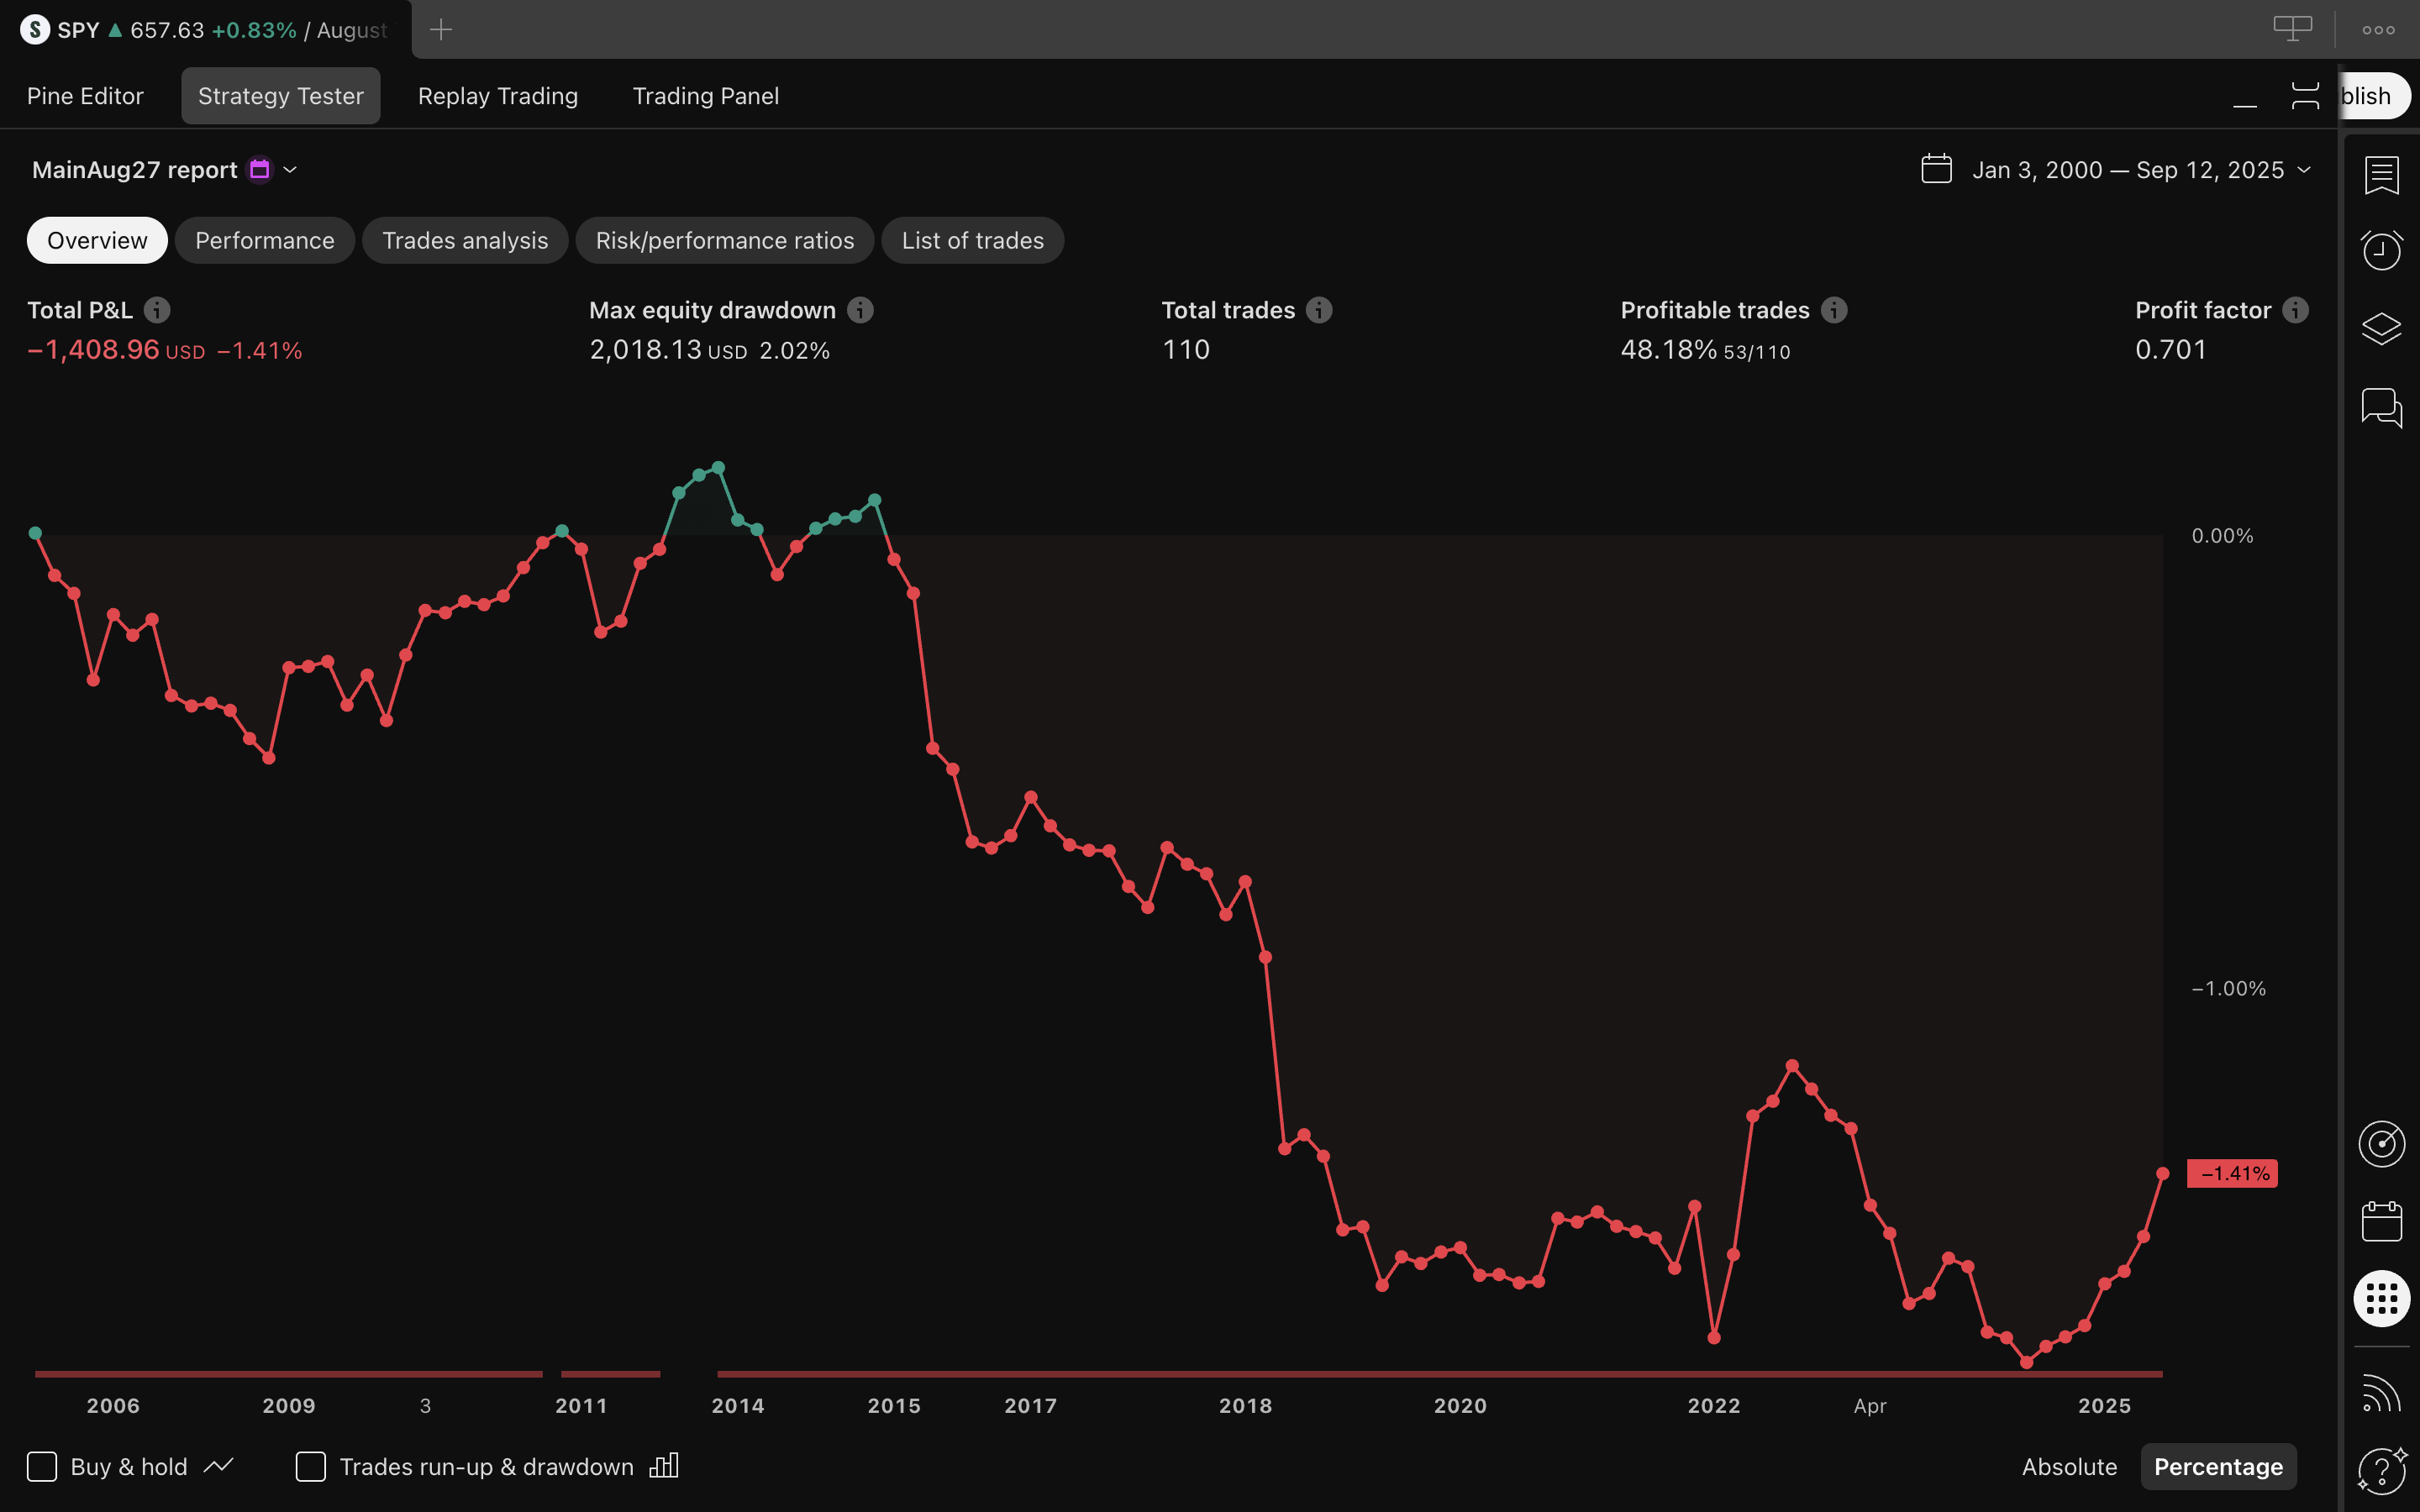This screenshot has width=2420, height=1512.
Task: Open the List of trades tab
Action: [x=972, y=240]
